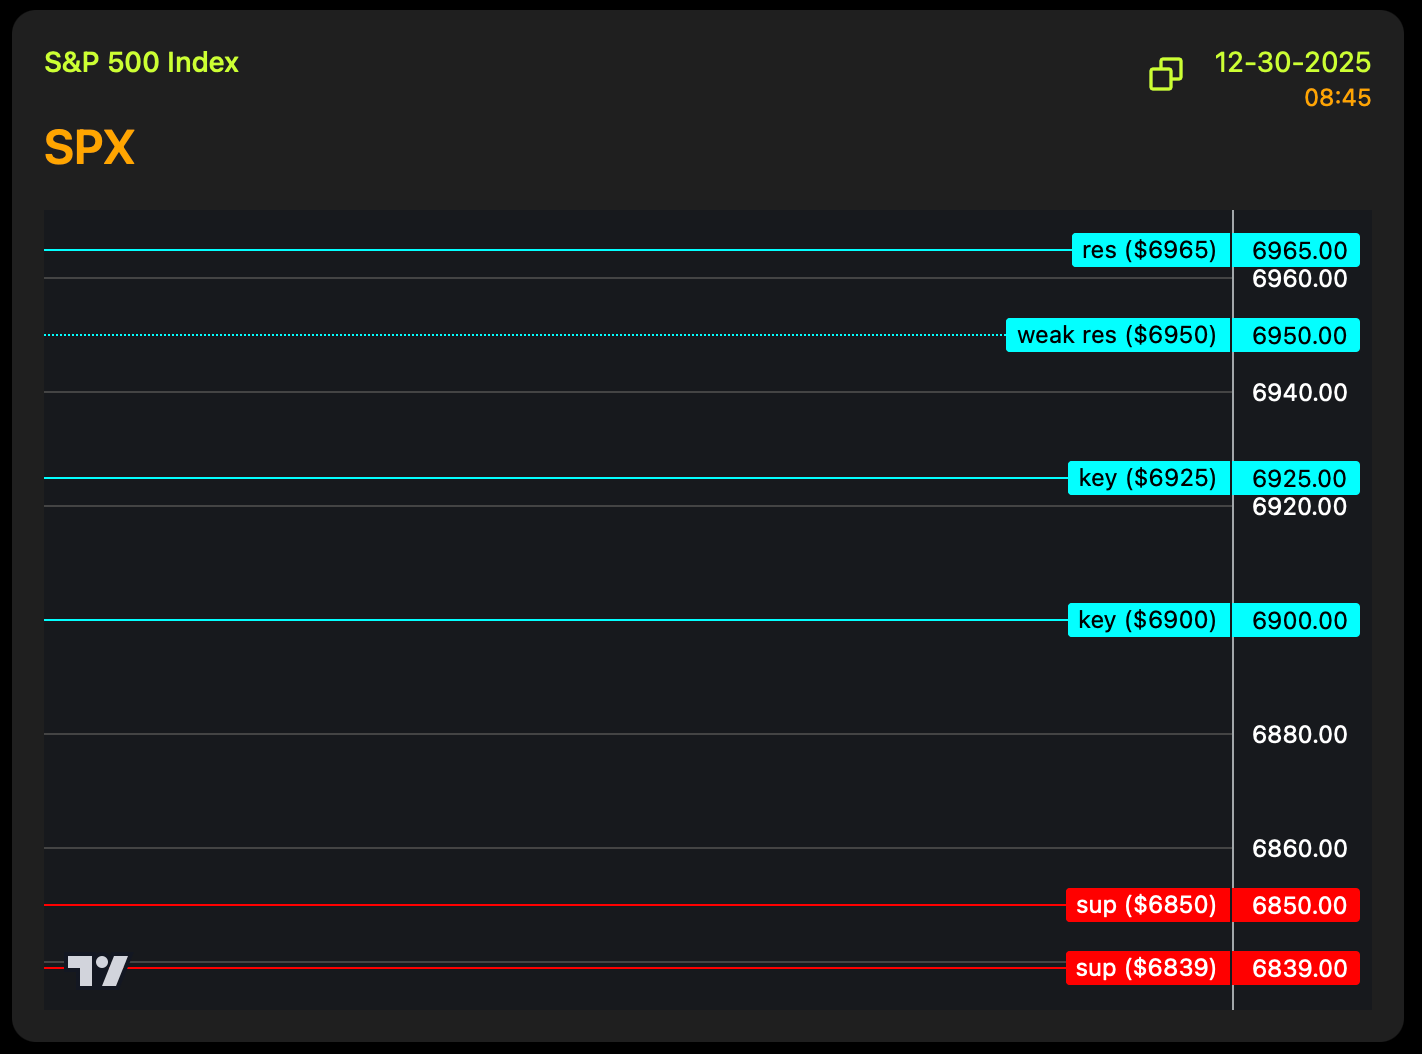The image size is (1422, 1054).
Task: Select the SPX ticker symbol
Action: [x=89, y=148]
